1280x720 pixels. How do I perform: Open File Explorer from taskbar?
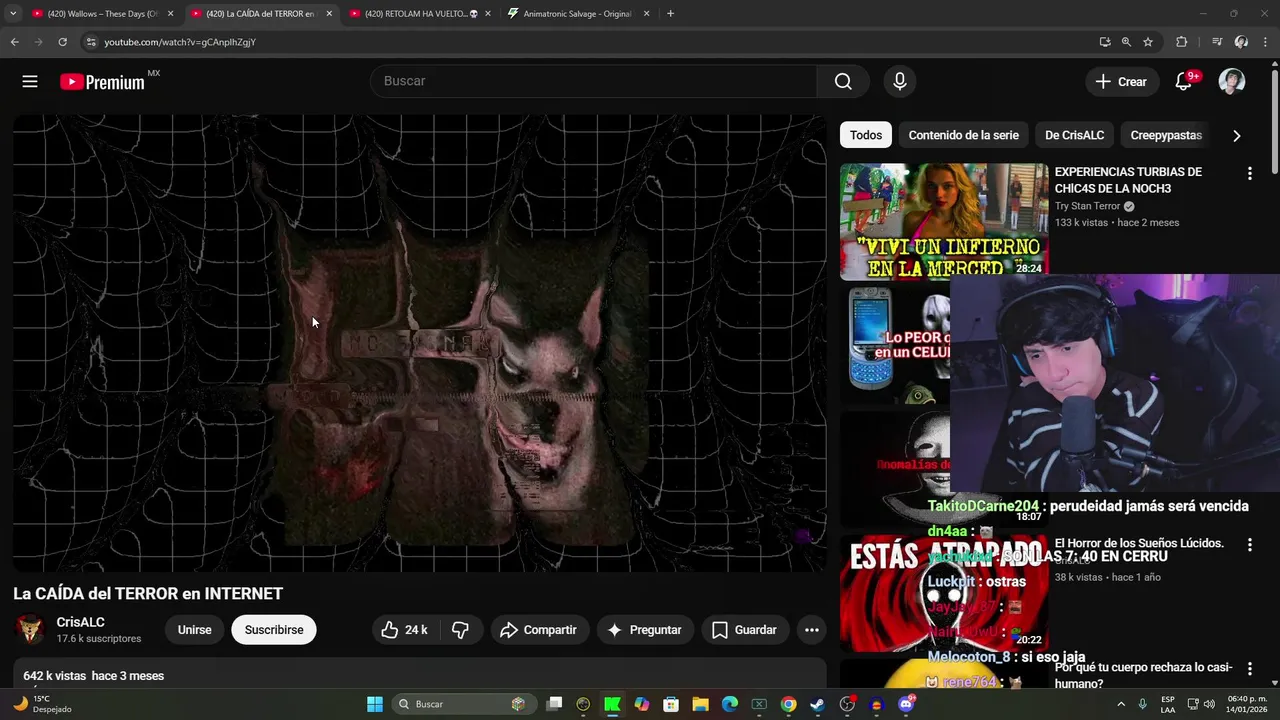pyautogui.click(x=700, y=704)
